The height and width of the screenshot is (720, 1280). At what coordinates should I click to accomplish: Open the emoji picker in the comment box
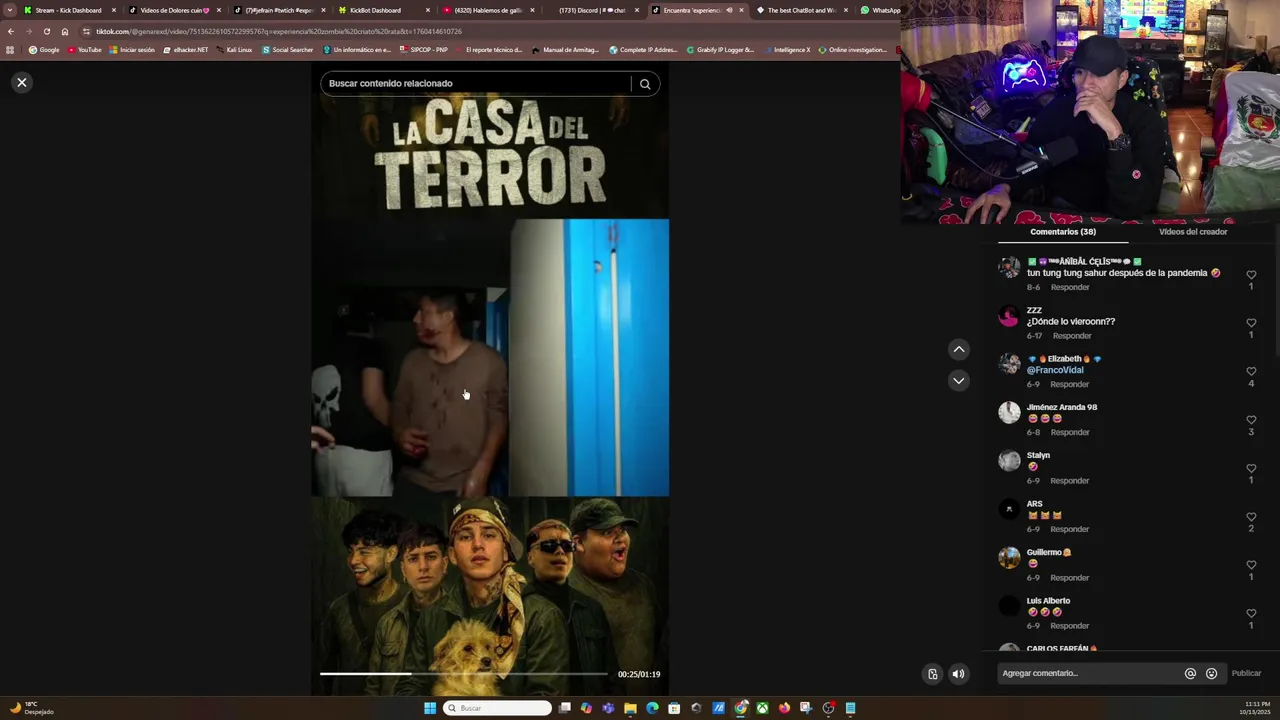click(x=1211, y=674)
